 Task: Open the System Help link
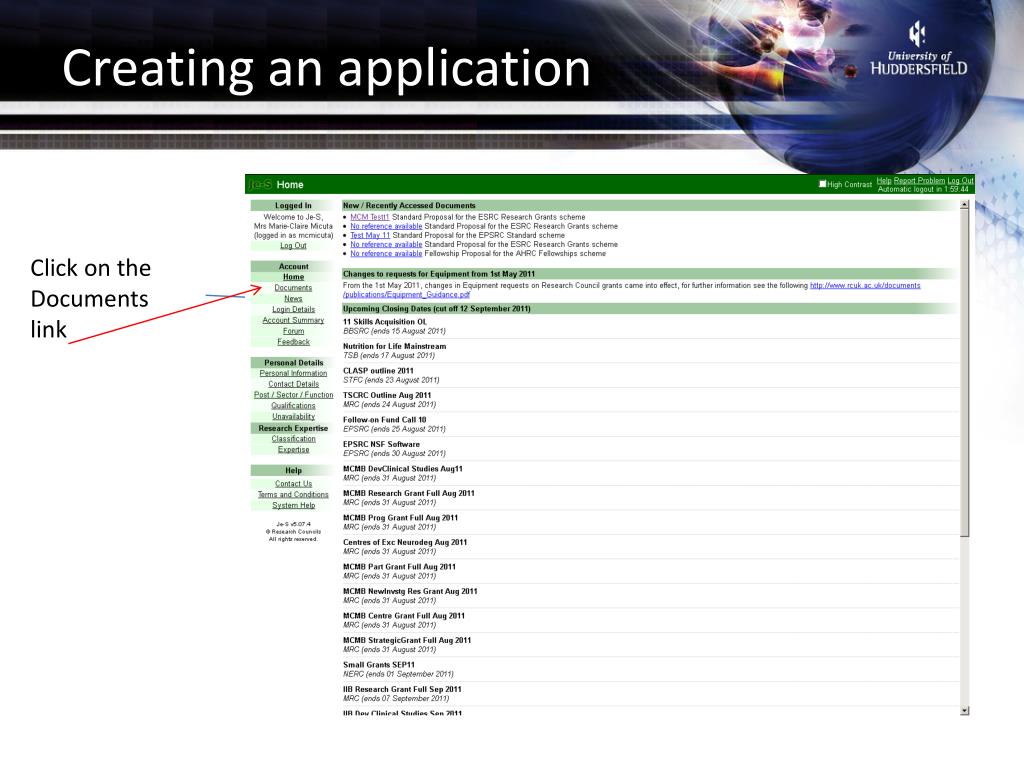tap(293, 505)
